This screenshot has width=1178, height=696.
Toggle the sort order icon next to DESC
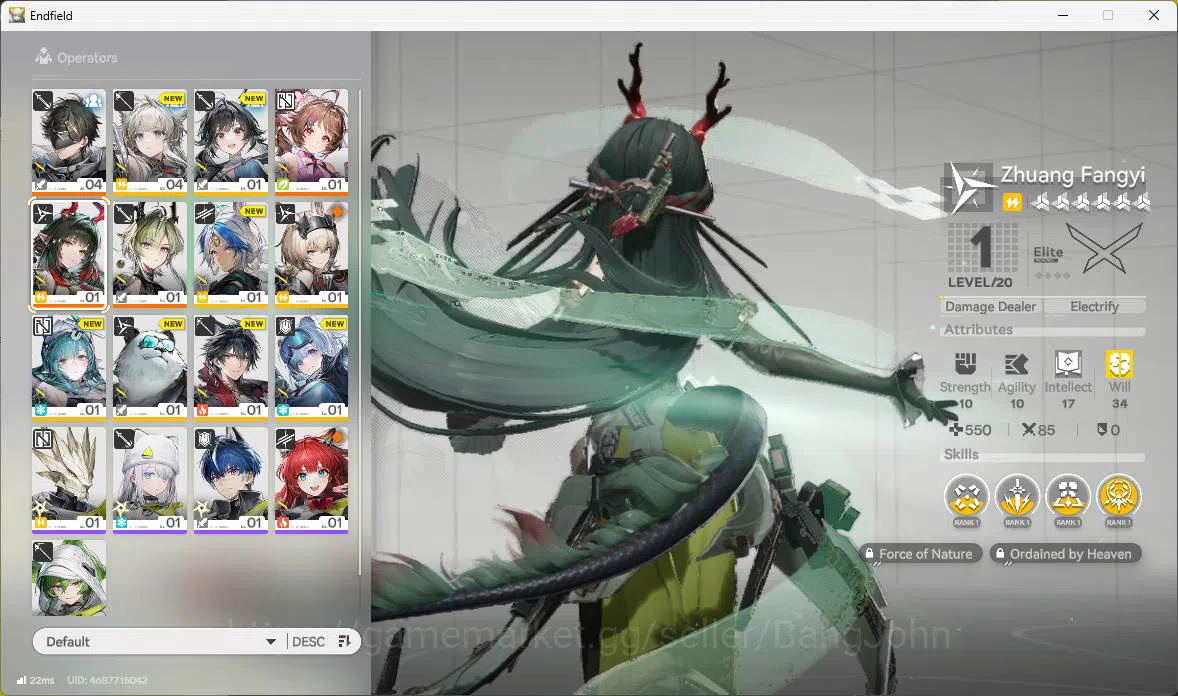coord(344,641)
